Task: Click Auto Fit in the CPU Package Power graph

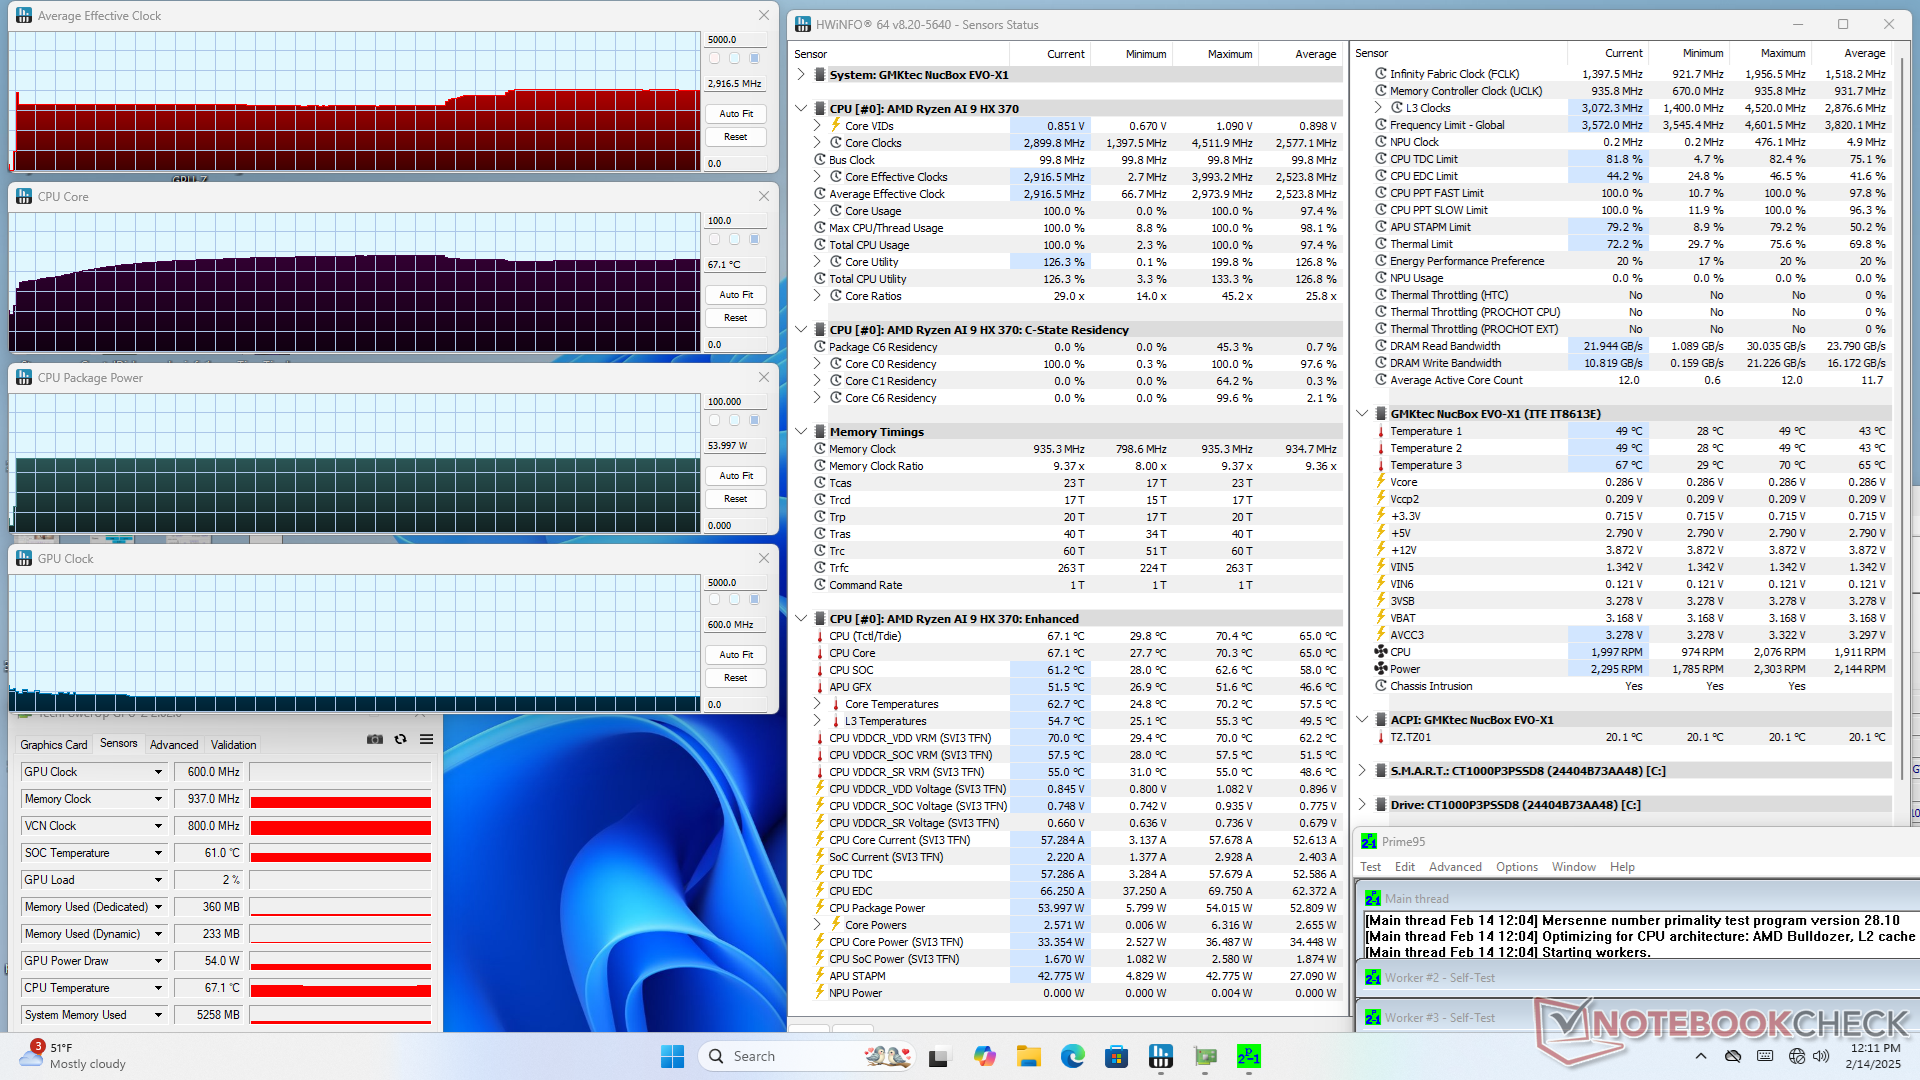Action: (x=736, y=476)
